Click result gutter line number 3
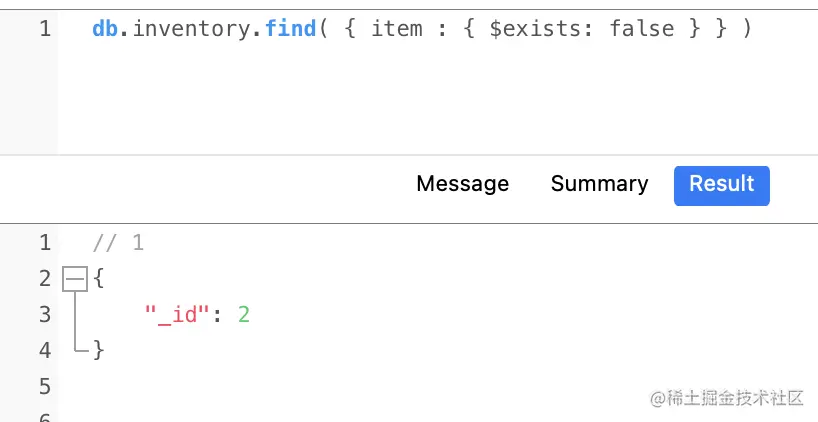 44,315
